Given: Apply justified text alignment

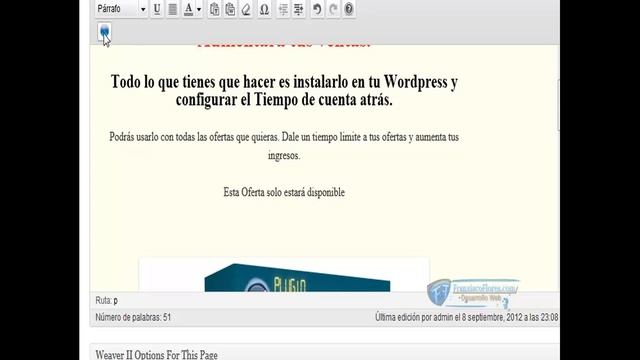Looking at the screenshot, I should click(173, 9).
